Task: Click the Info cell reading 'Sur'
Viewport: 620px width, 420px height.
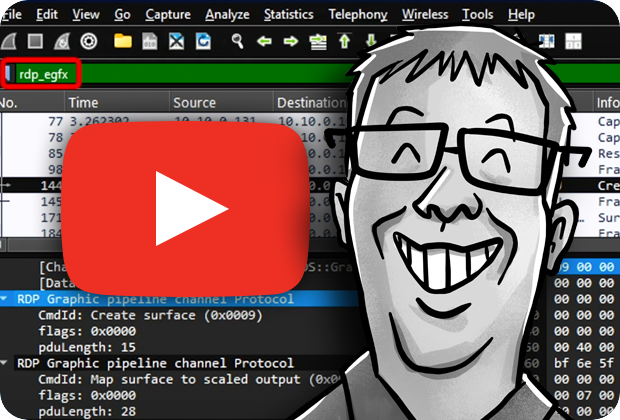Action: point(608,218)
